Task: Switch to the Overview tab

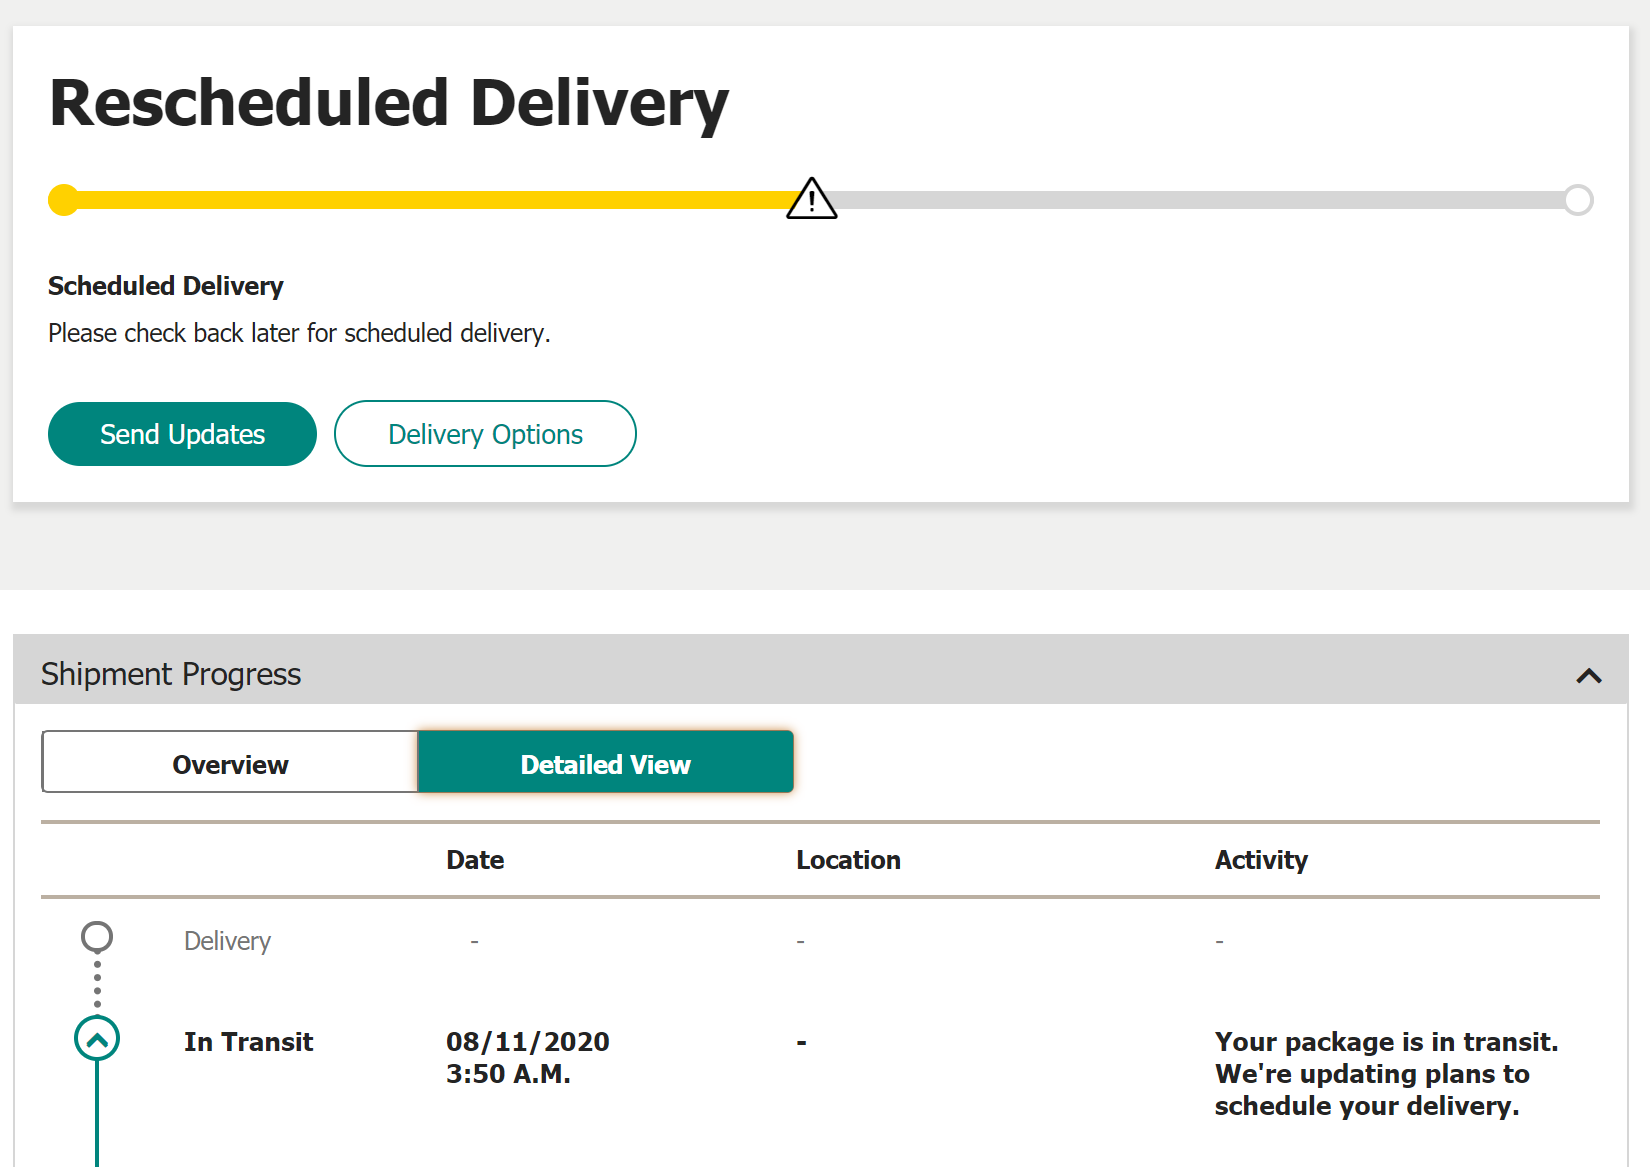Action: pyautogui.click(x=230, y=762)
